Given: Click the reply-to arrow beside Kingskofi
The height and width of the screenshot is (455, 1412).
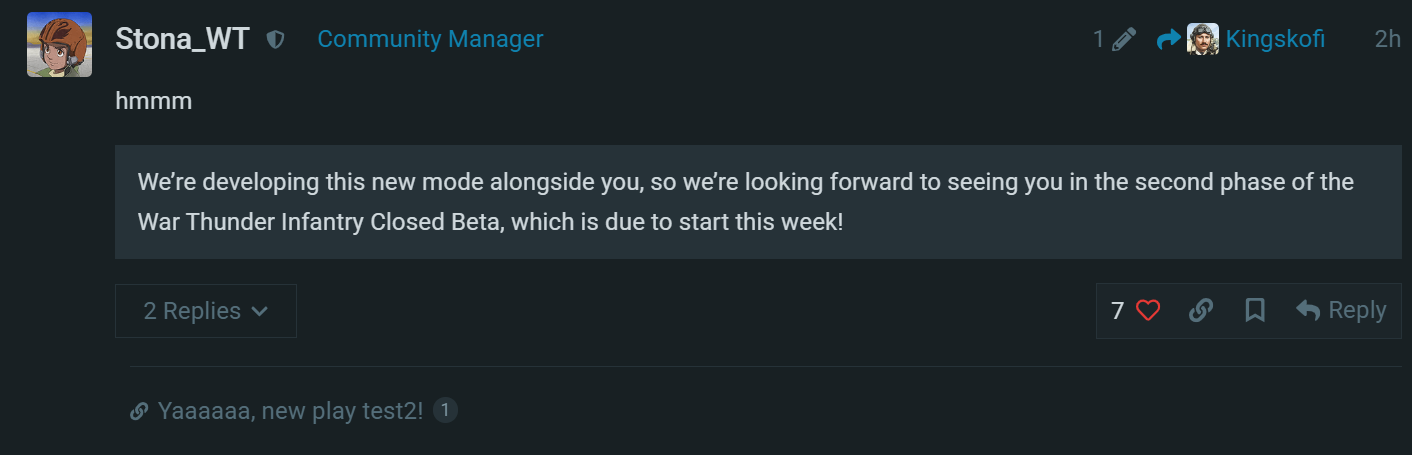Looking at the screenshot, I should click(1168, 39).
